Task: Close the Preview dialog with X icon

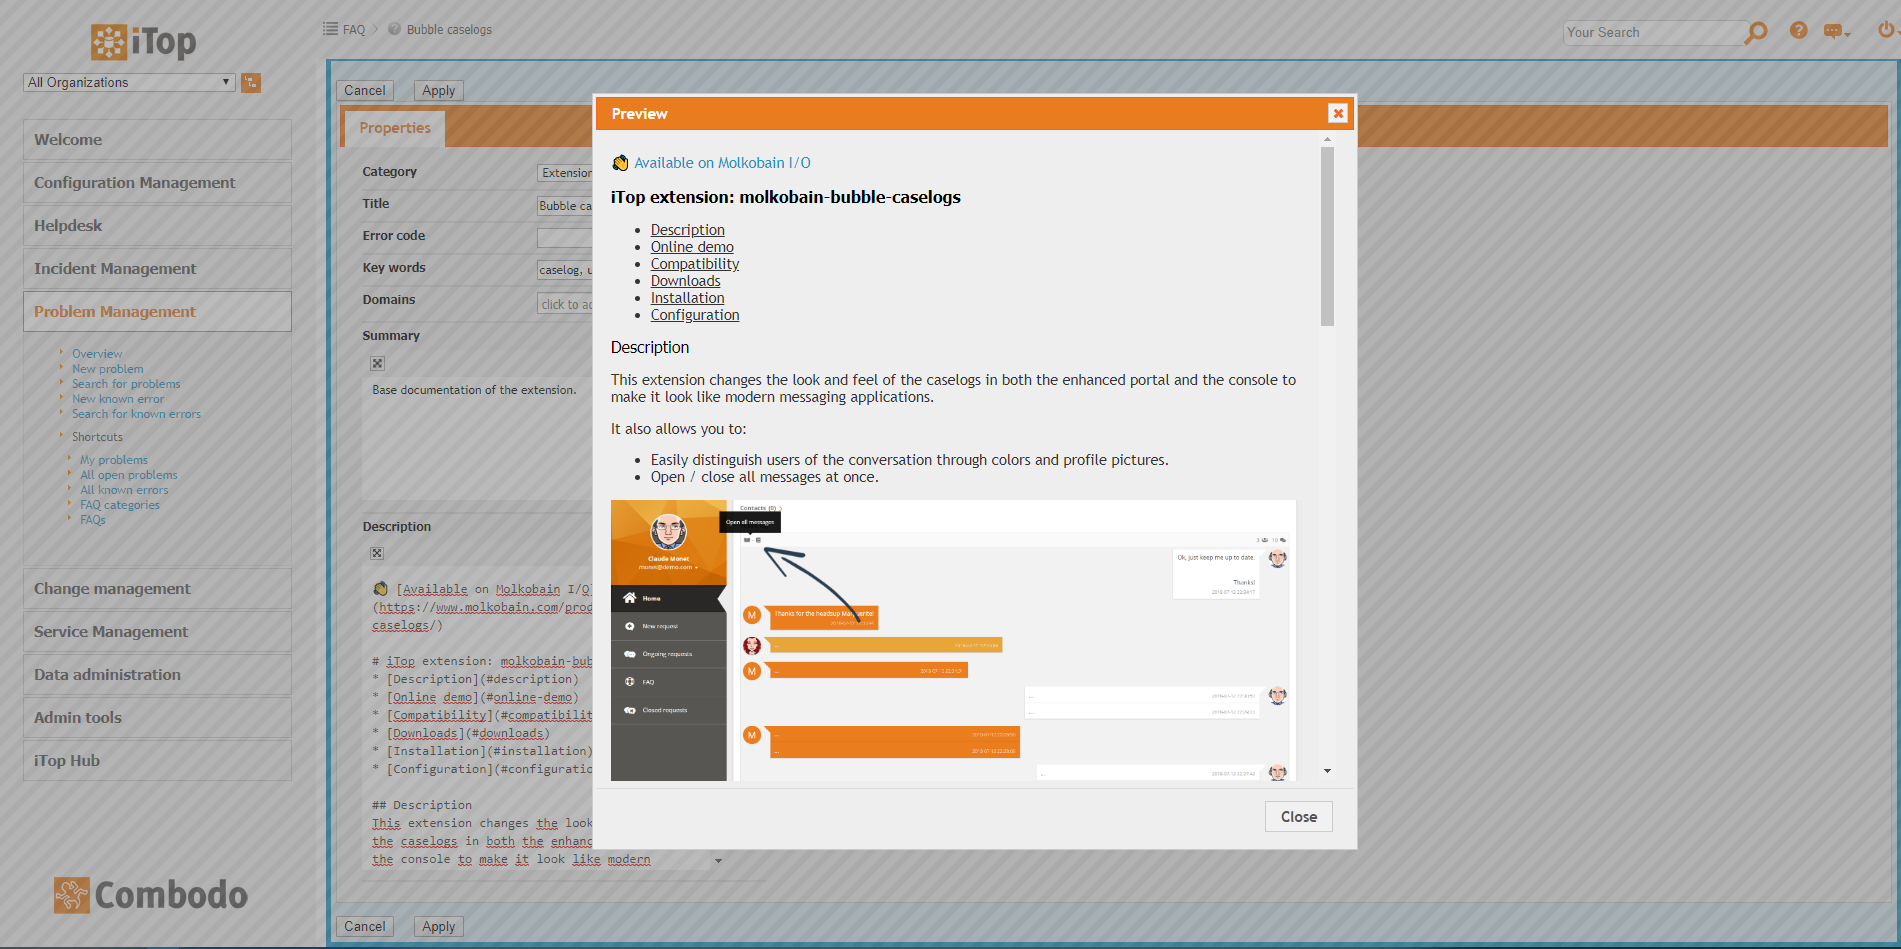Action: pyautogui.click(x=1338, y=113)
